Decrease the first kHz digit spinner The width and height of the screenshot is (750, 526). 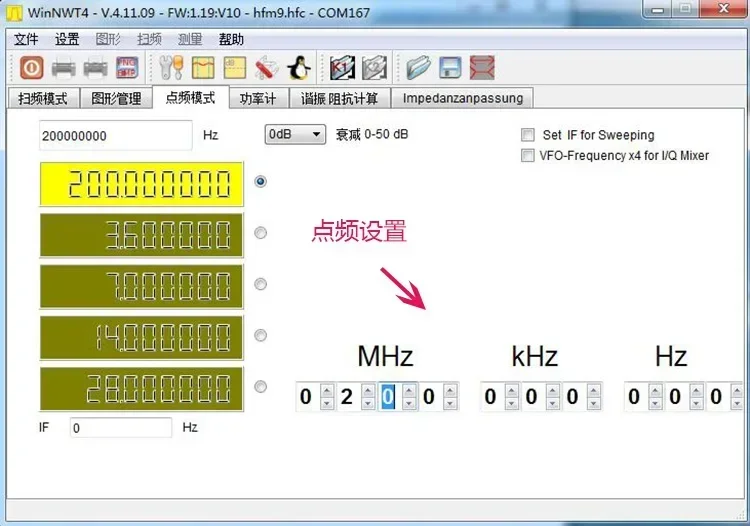[x=511, y=403]
